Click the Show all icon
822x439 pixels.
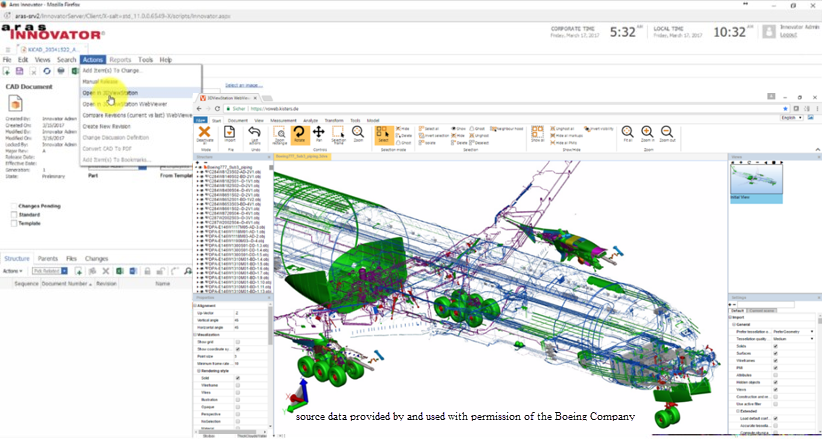(x=537, y=134)
